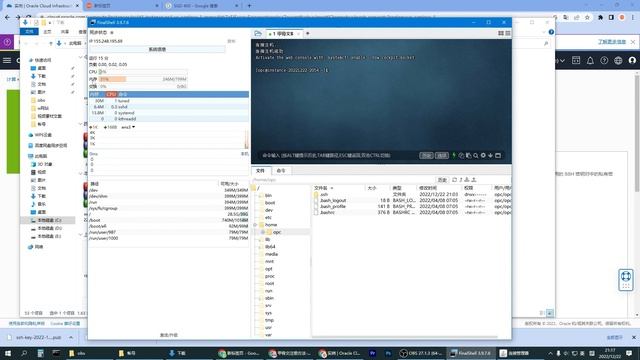Switch to the FinalShell taskbar item
Screen dimensions: 640x360
tap(471, 353)
